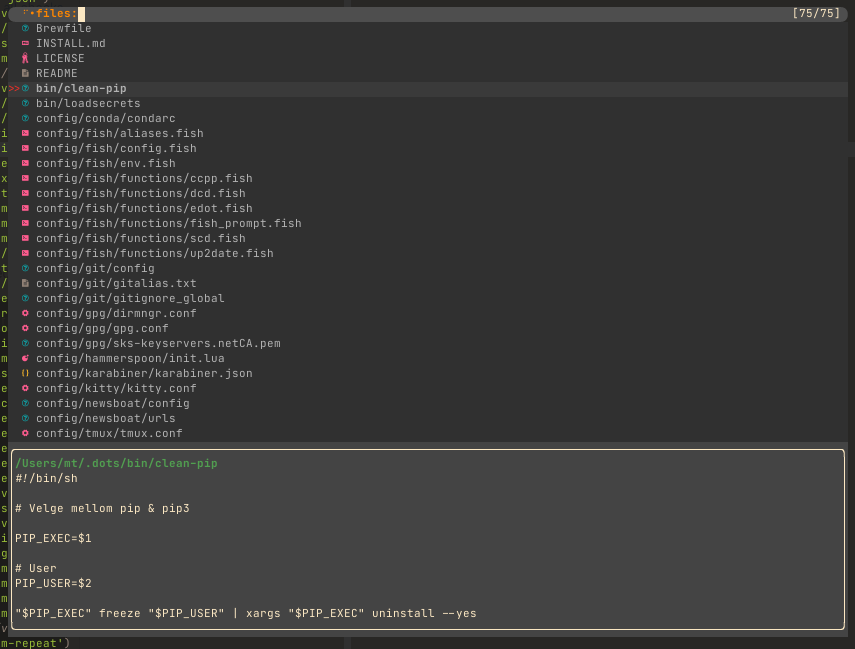Click the document icon next to README
This screenshot has width=855, height=649.
(25, 73)
